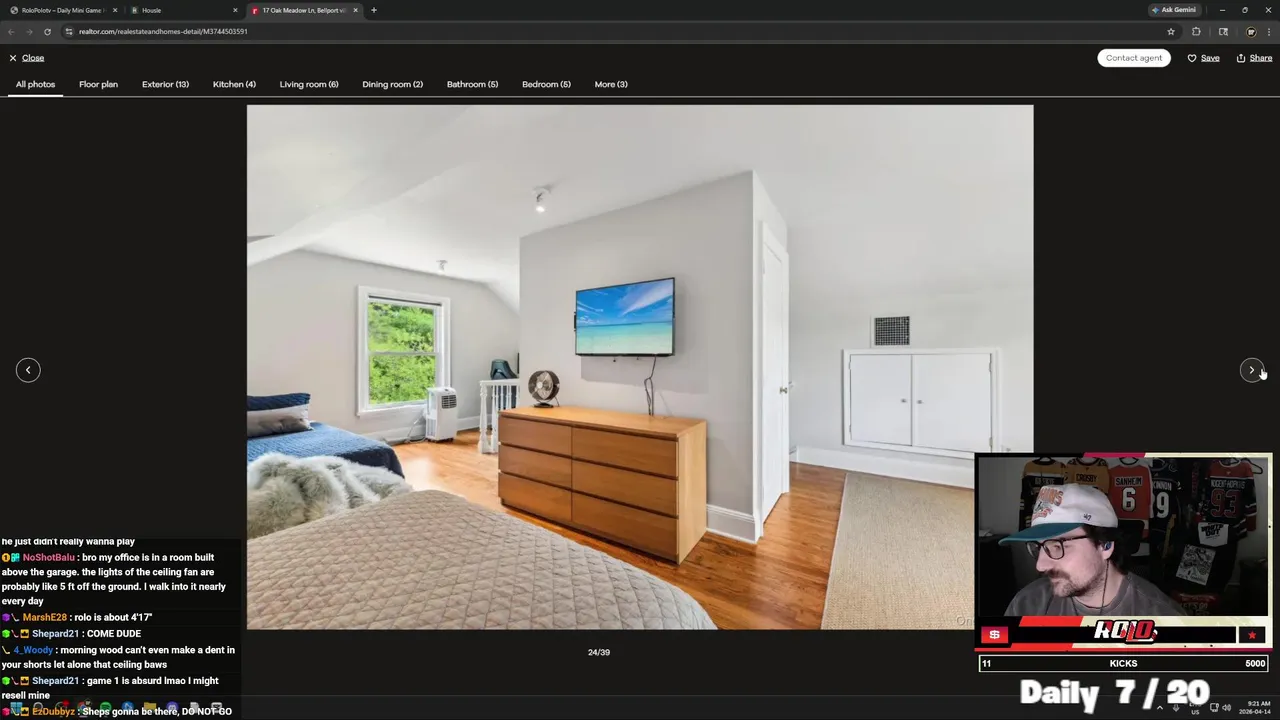The width and height of the screenshot is (1280, 720).
Task: Close the 17 Oak Meadow Ln tab
Action: (x=355, y=10)
